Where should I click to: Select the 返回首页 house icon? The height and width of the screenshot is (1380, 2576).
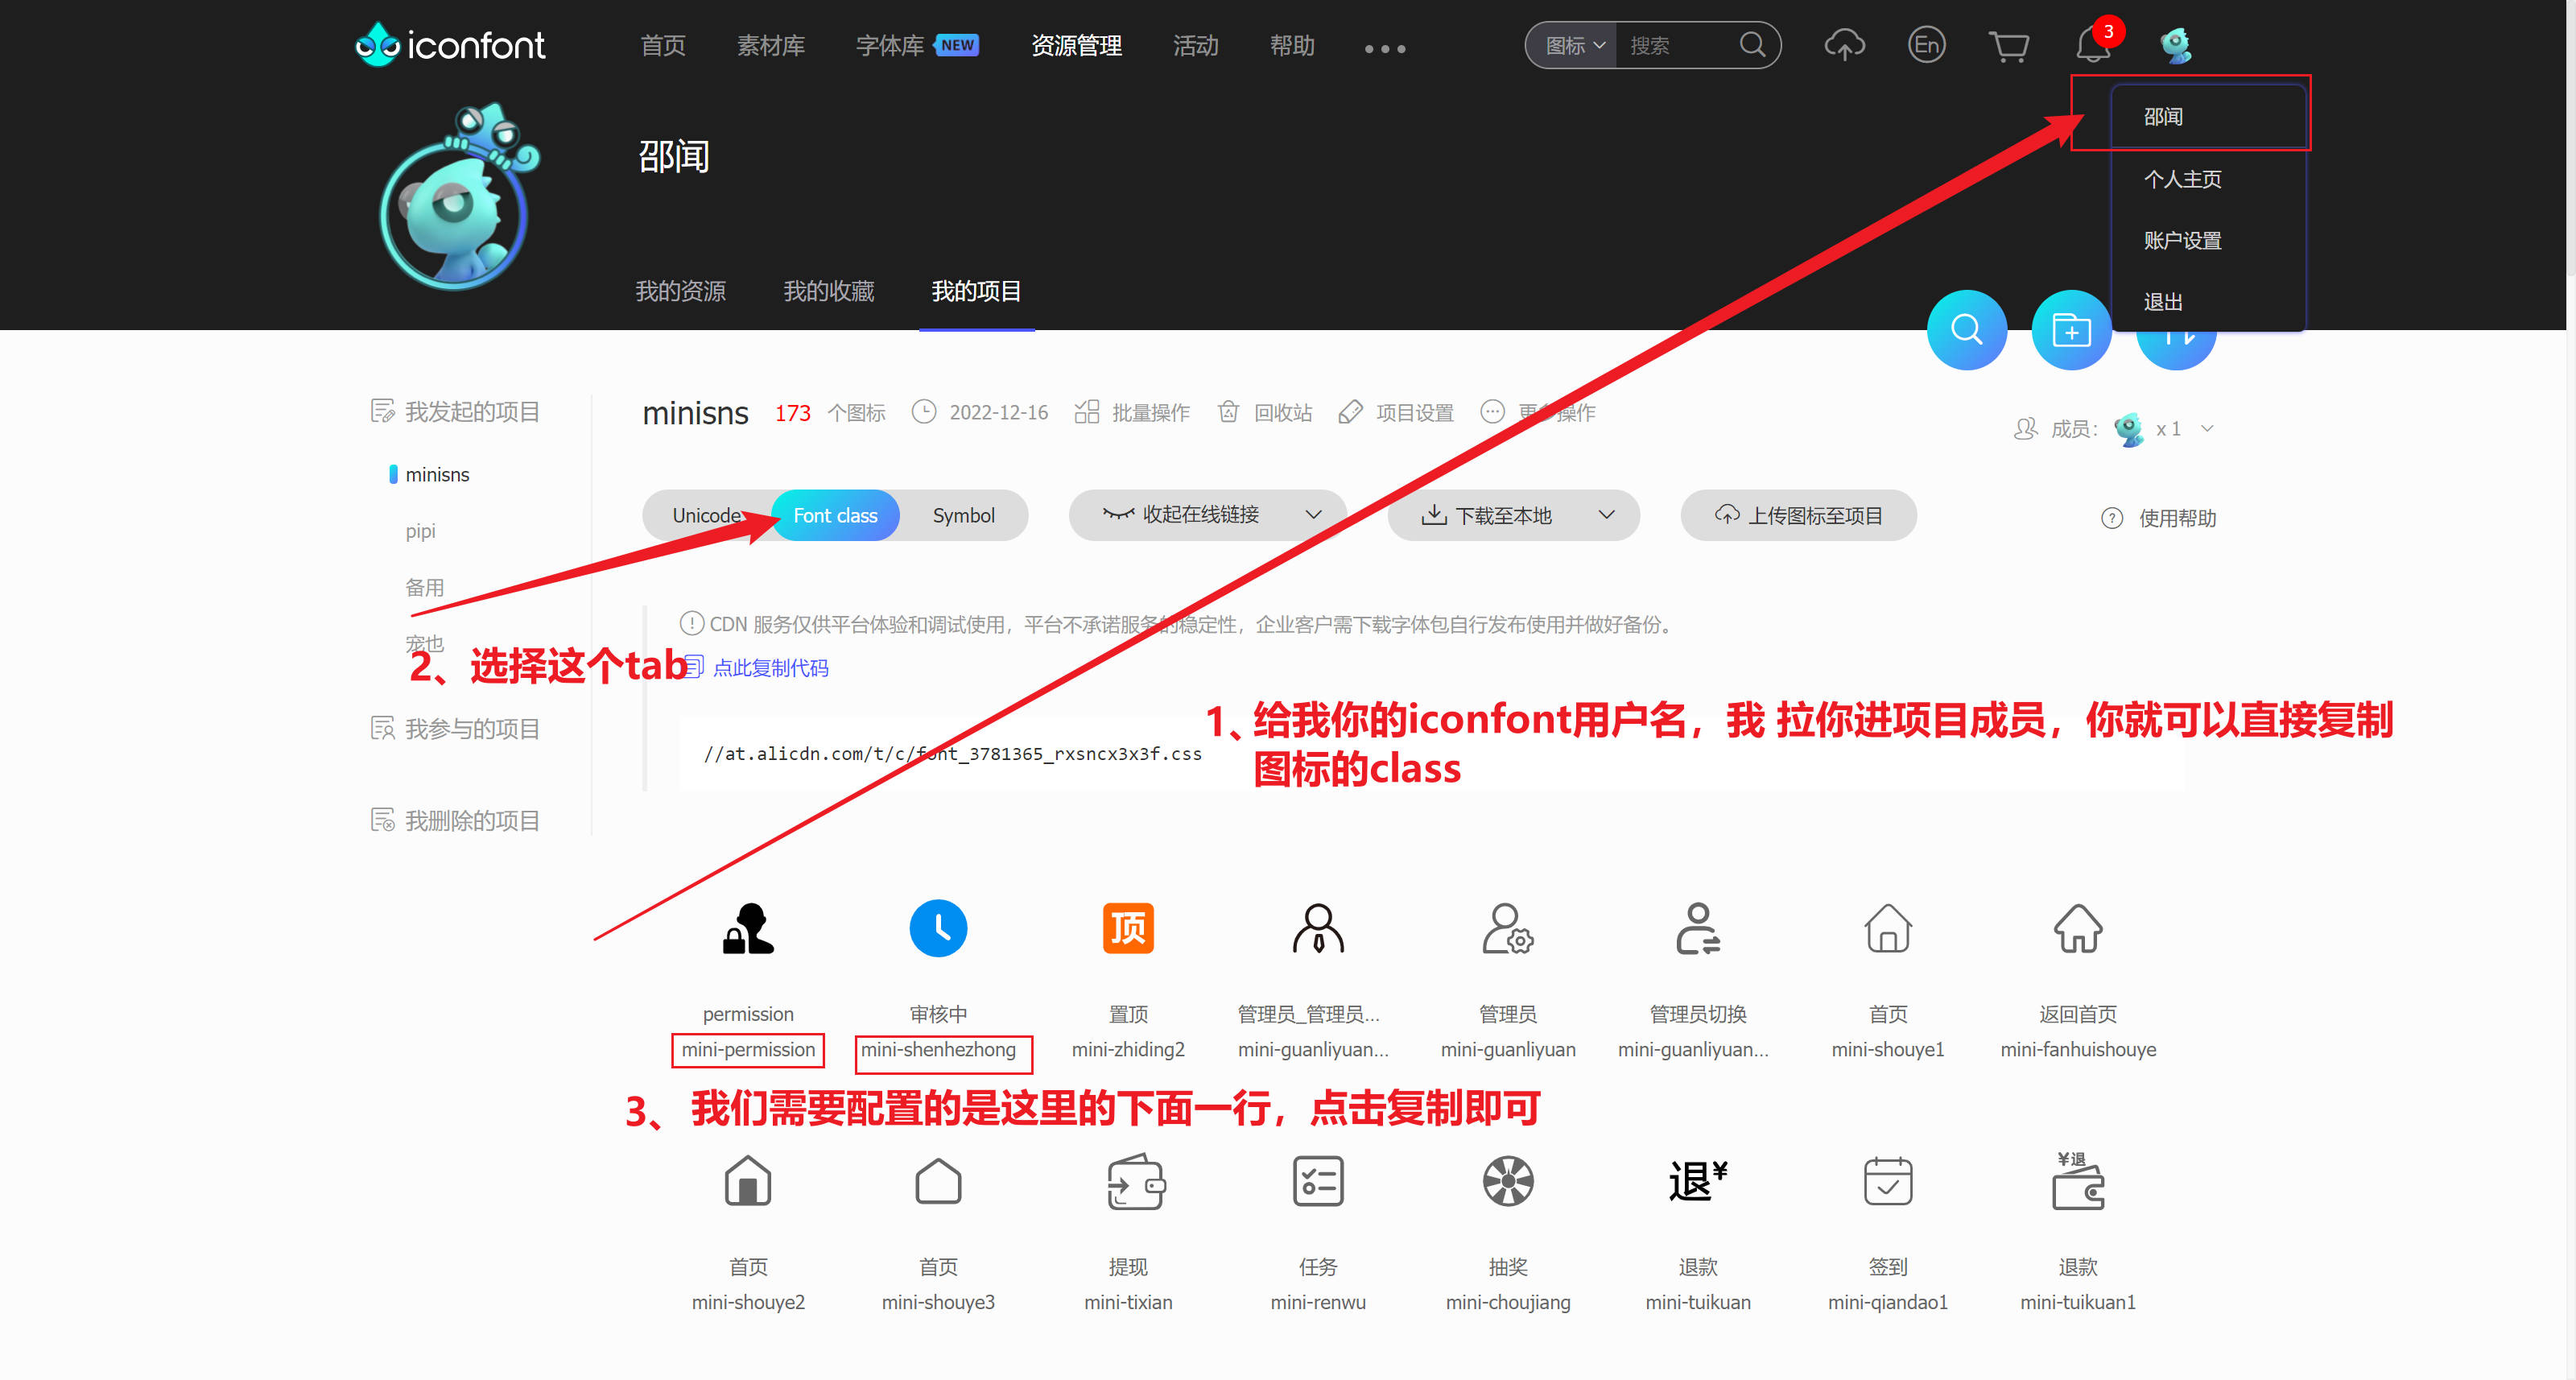click(2078, 928)
